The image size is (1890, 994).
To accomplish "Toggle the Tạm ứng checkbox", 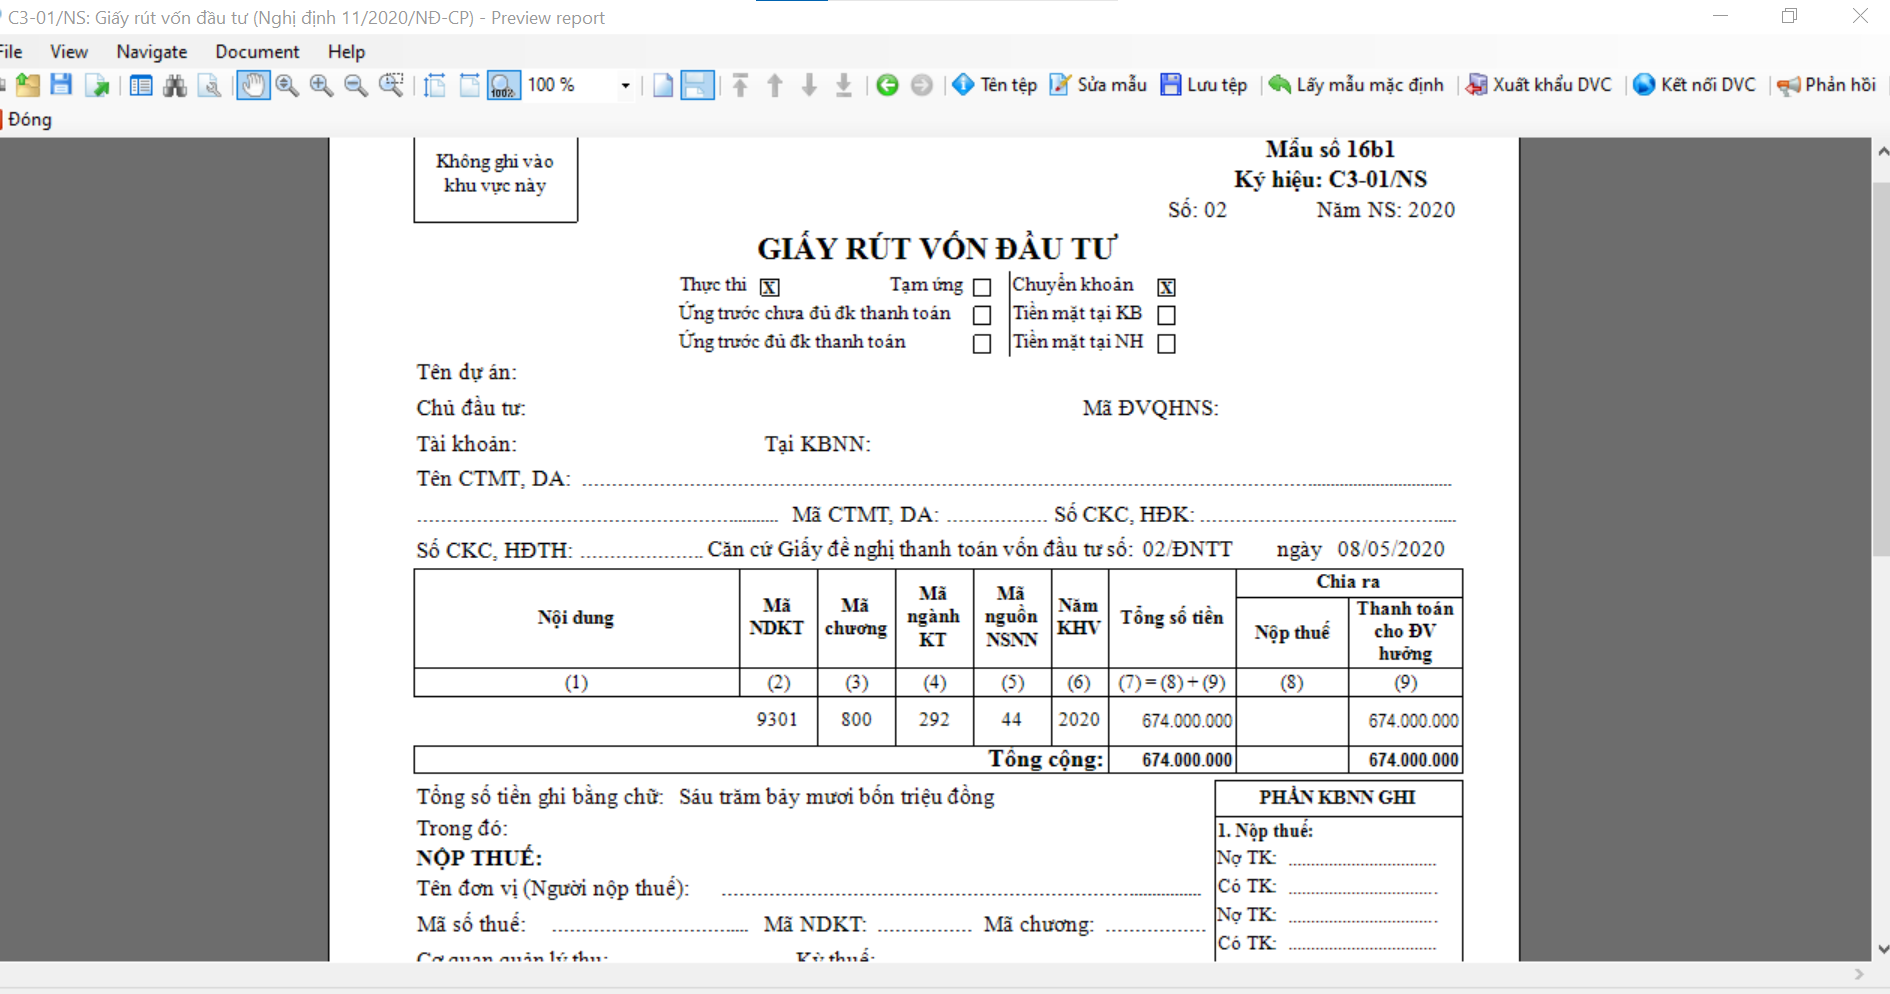I will (x=982, y=288).
